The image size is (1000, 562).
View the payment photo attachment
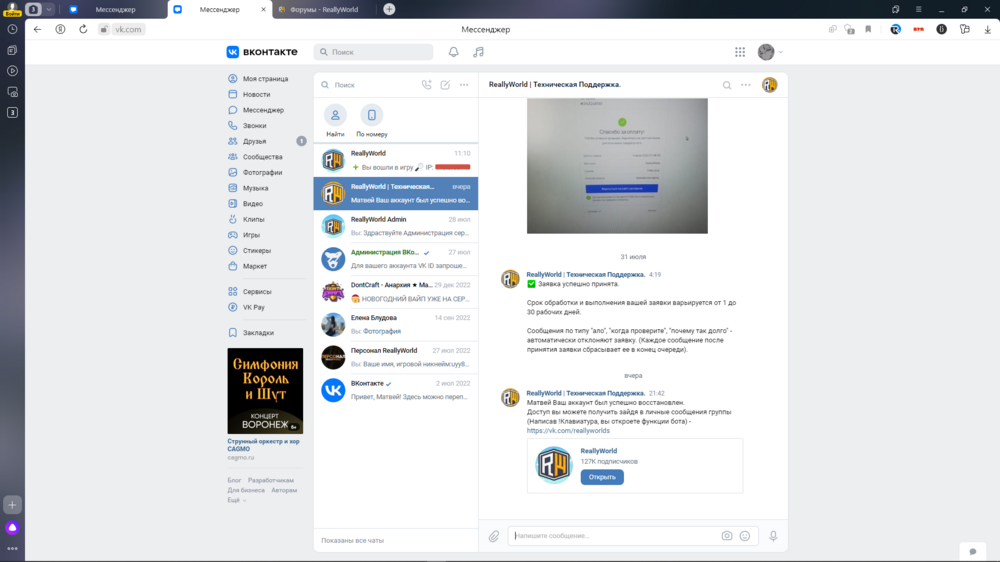617,166
